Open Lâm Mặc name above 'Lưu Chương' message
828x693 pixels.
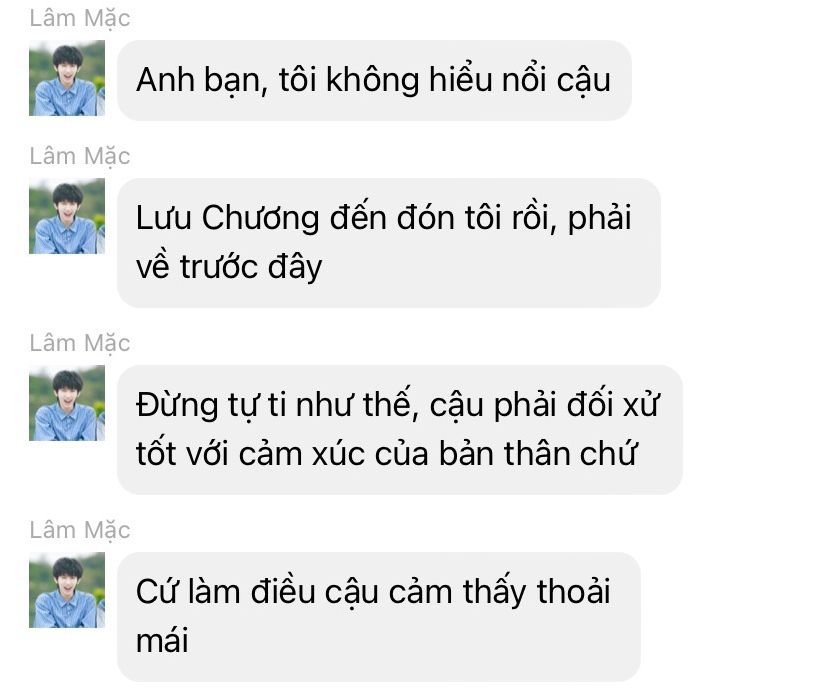pos(80,156)
